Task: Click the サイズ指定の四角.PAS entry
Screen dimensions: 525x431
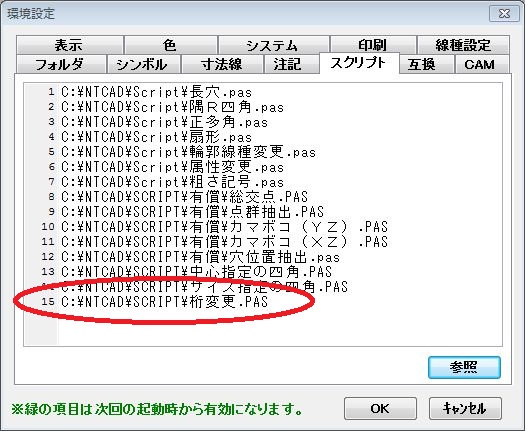Action: coord(204,287)
